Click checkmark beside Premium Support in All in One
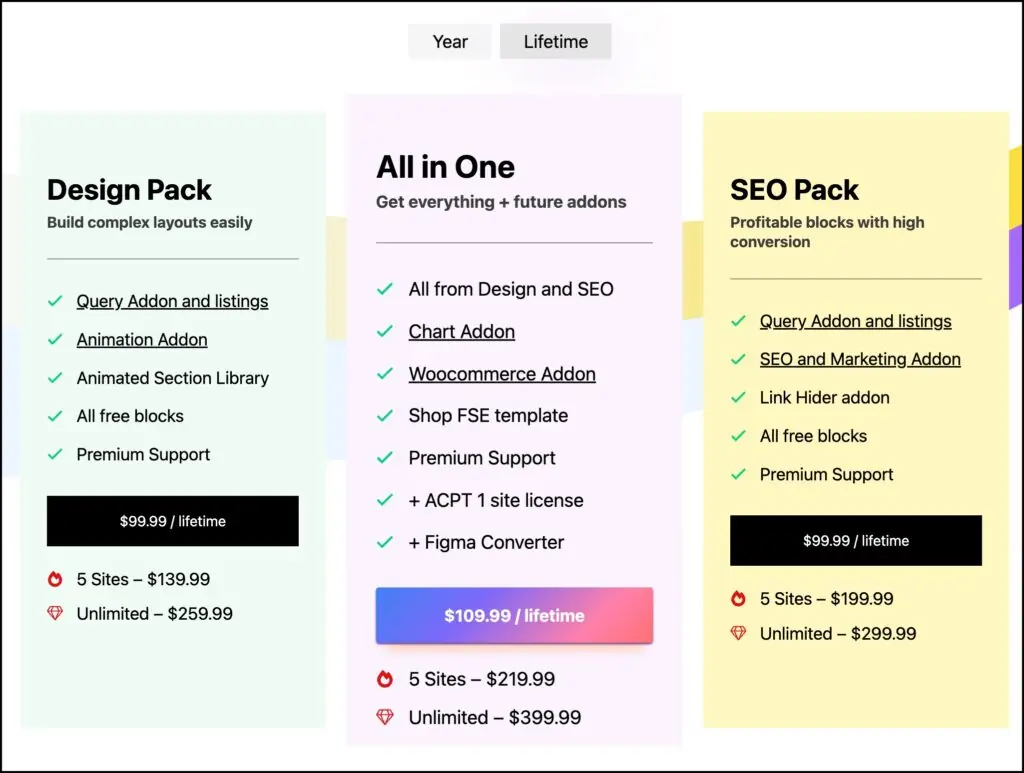1024x773 pixels. click(385, 458)
